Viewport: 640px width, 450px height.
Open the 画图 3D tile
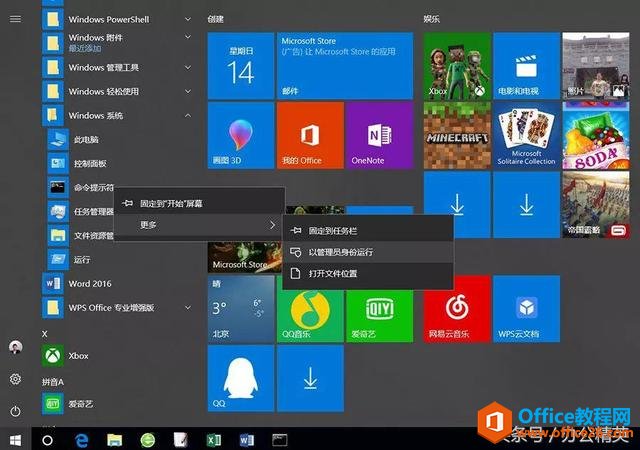tap(241, 135)
